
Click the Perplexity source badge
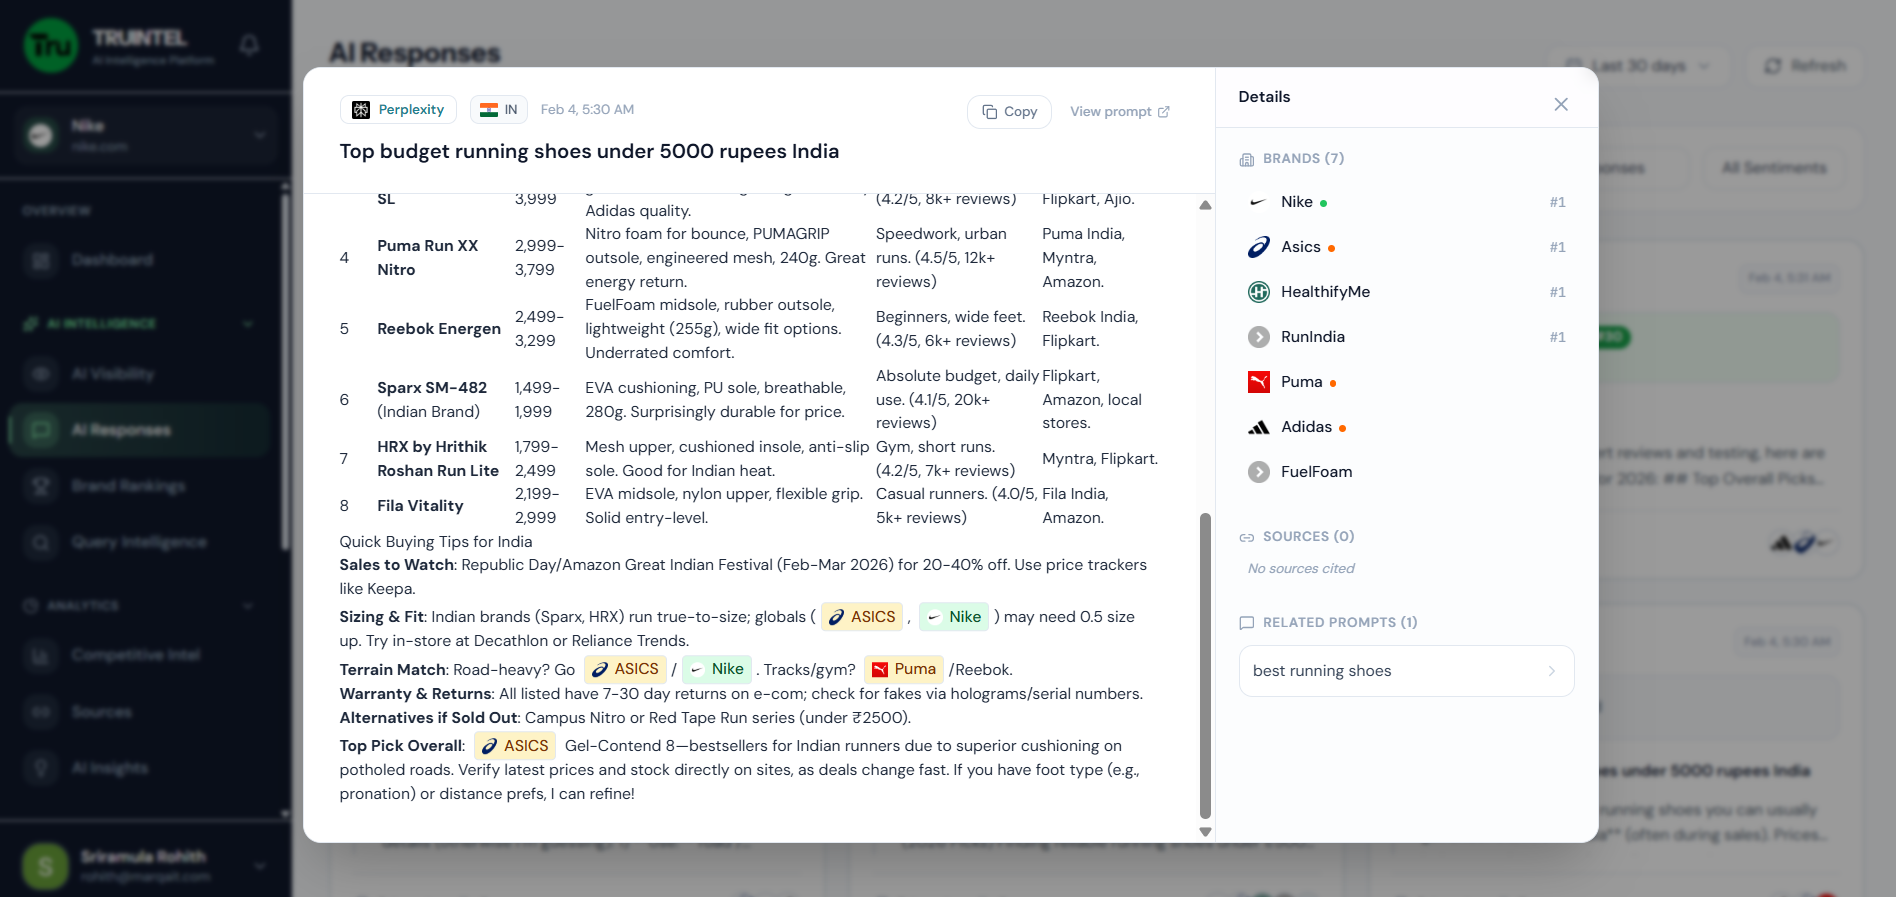point(398,110)
